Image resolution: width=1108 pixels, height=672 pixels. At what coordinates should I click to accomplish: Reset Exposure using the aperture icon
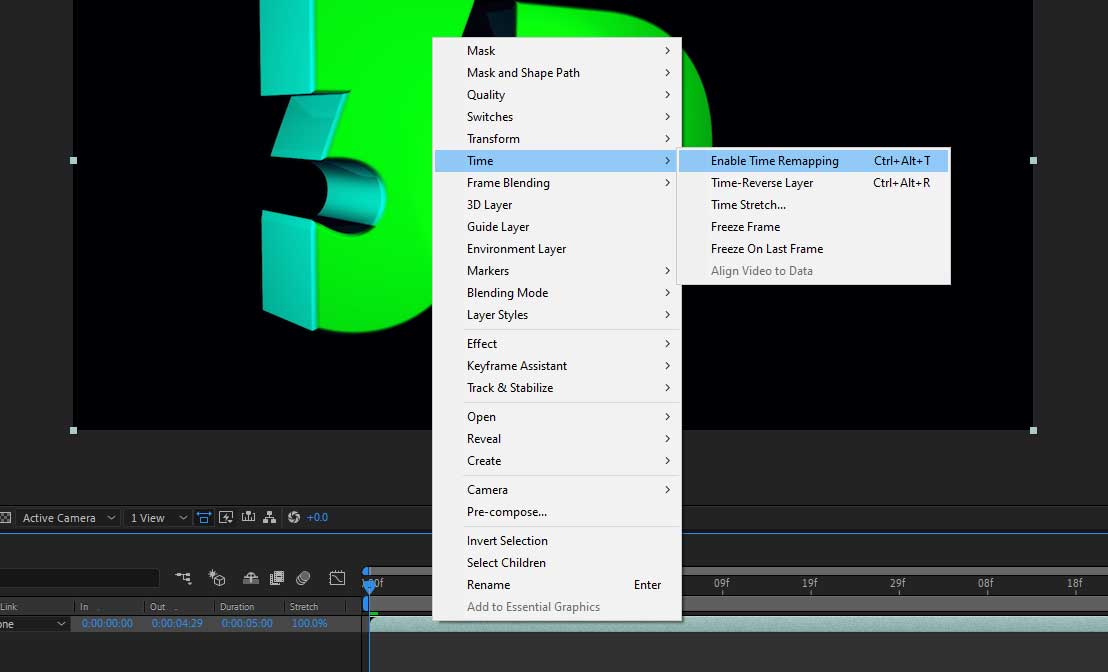(x=294, y=517)
